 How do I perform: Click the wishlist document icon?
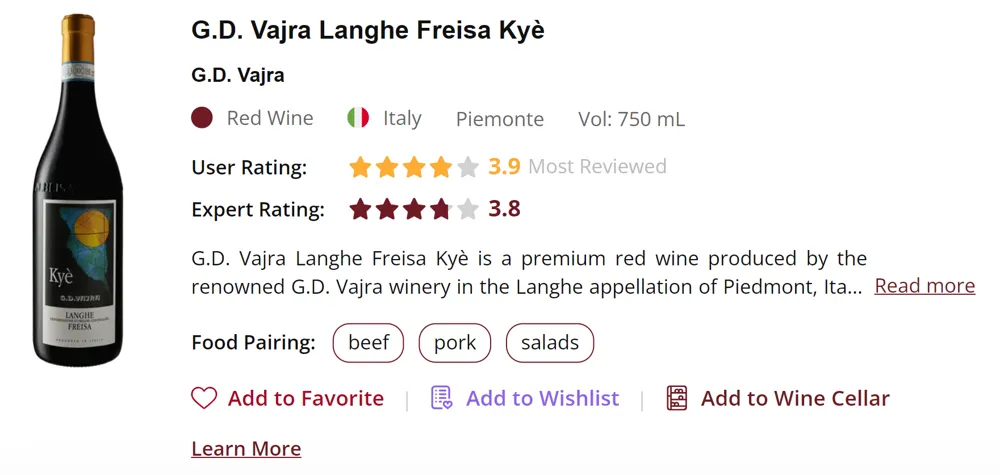tap(441, 398)
